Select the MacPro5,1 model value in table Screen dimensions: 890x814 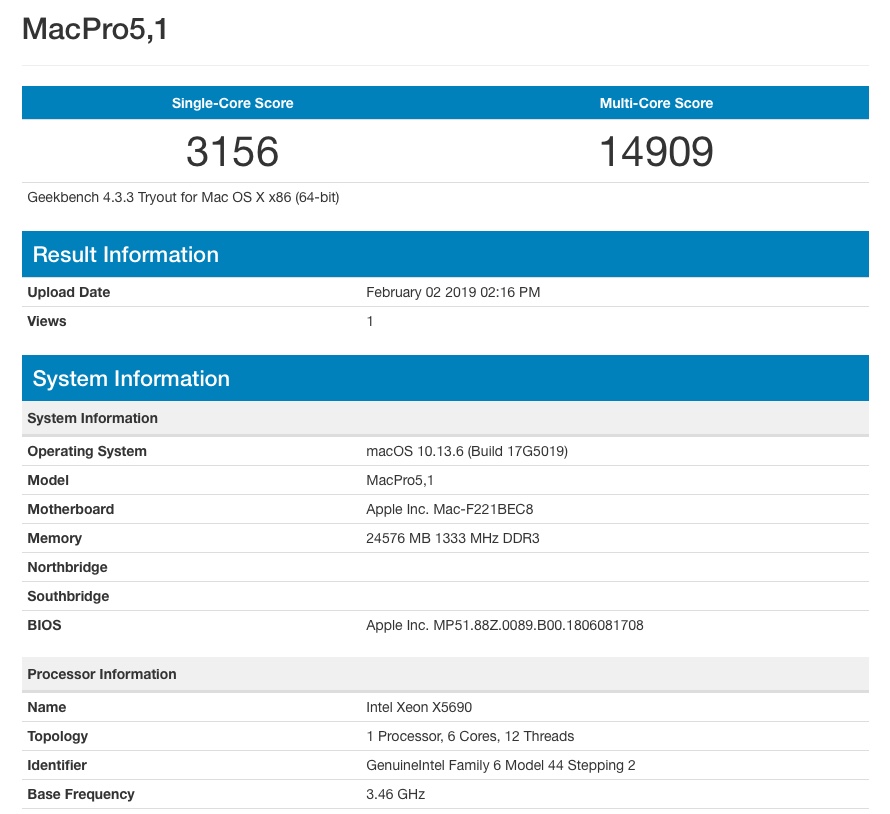[x=400, y=480]
